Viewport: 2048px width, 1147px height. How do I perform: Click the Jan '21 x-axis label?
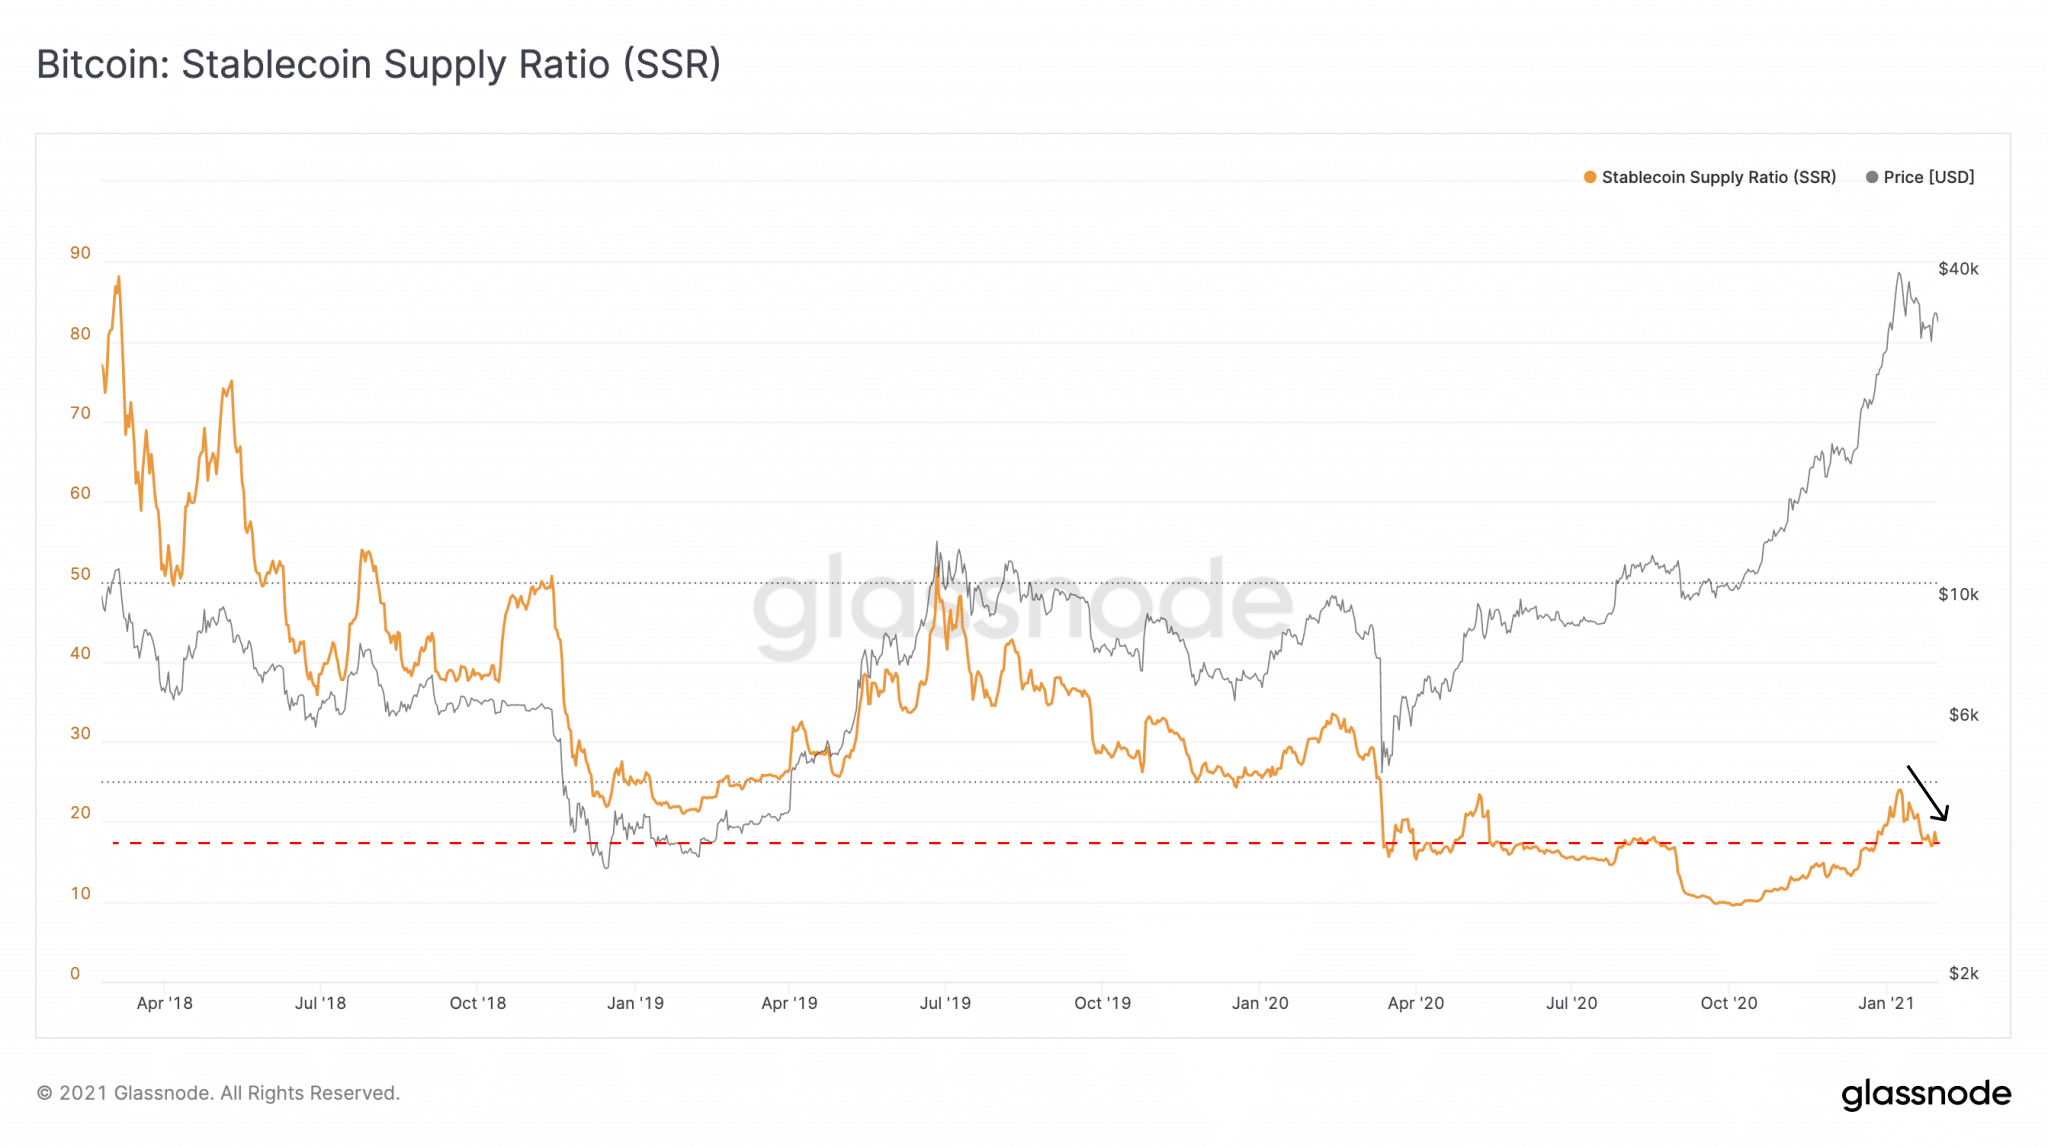click(1886, 1003)
